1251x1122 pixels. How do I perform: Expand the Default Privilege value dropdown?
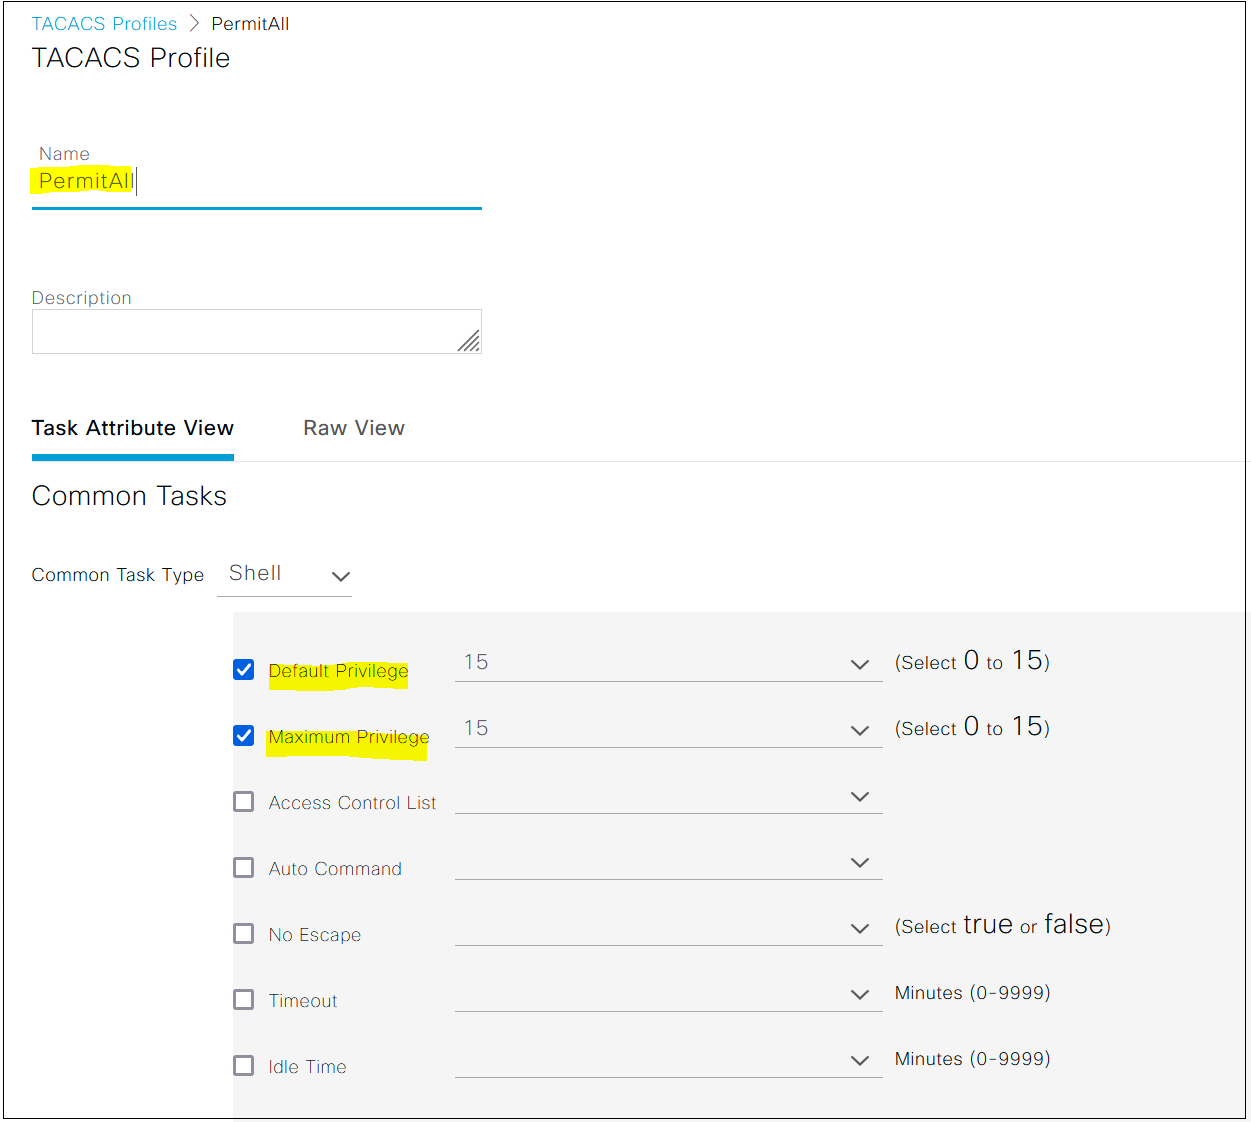click(x=860, y=664)
